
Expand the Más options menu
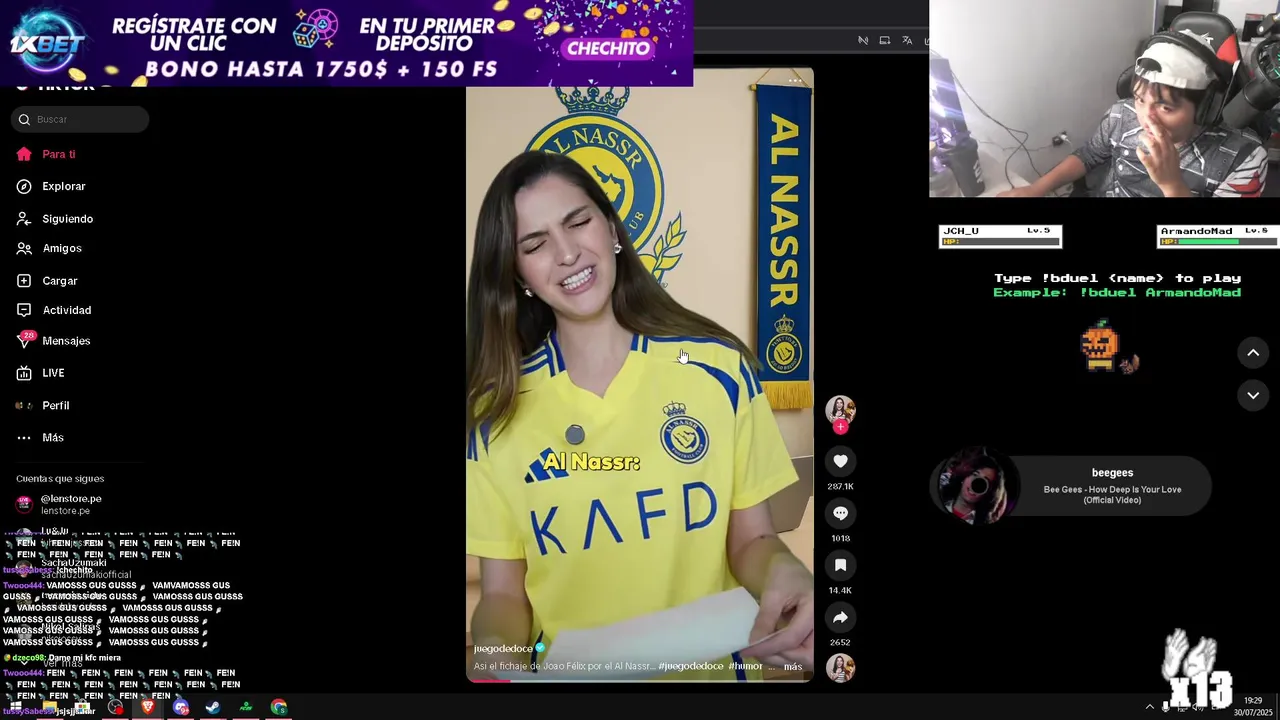click(x=40, y=437)
